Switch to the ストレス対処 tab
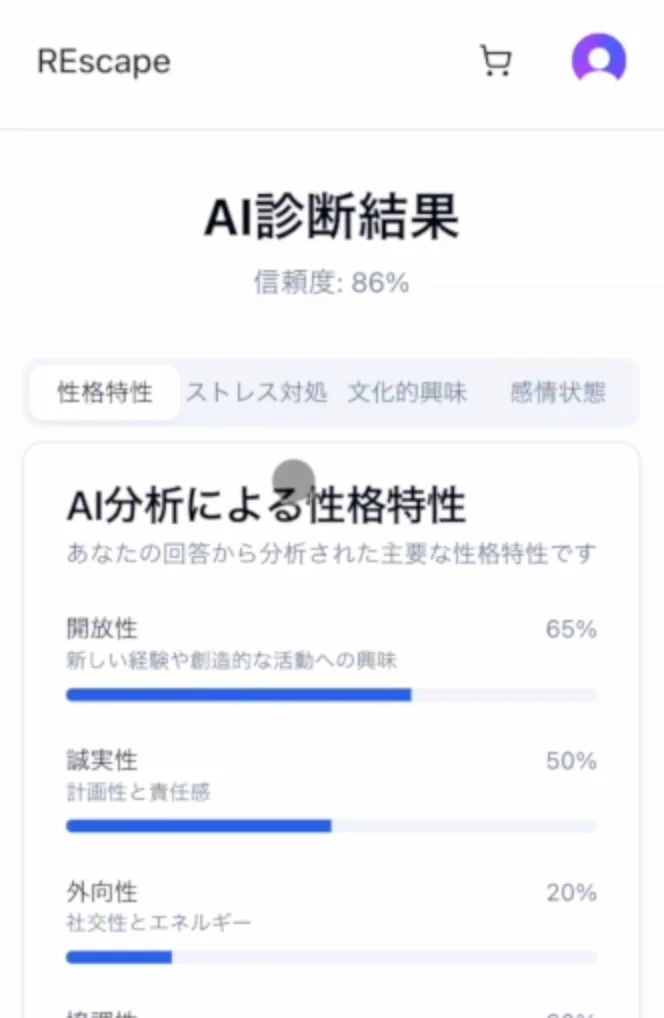 (x=256, y=392)
